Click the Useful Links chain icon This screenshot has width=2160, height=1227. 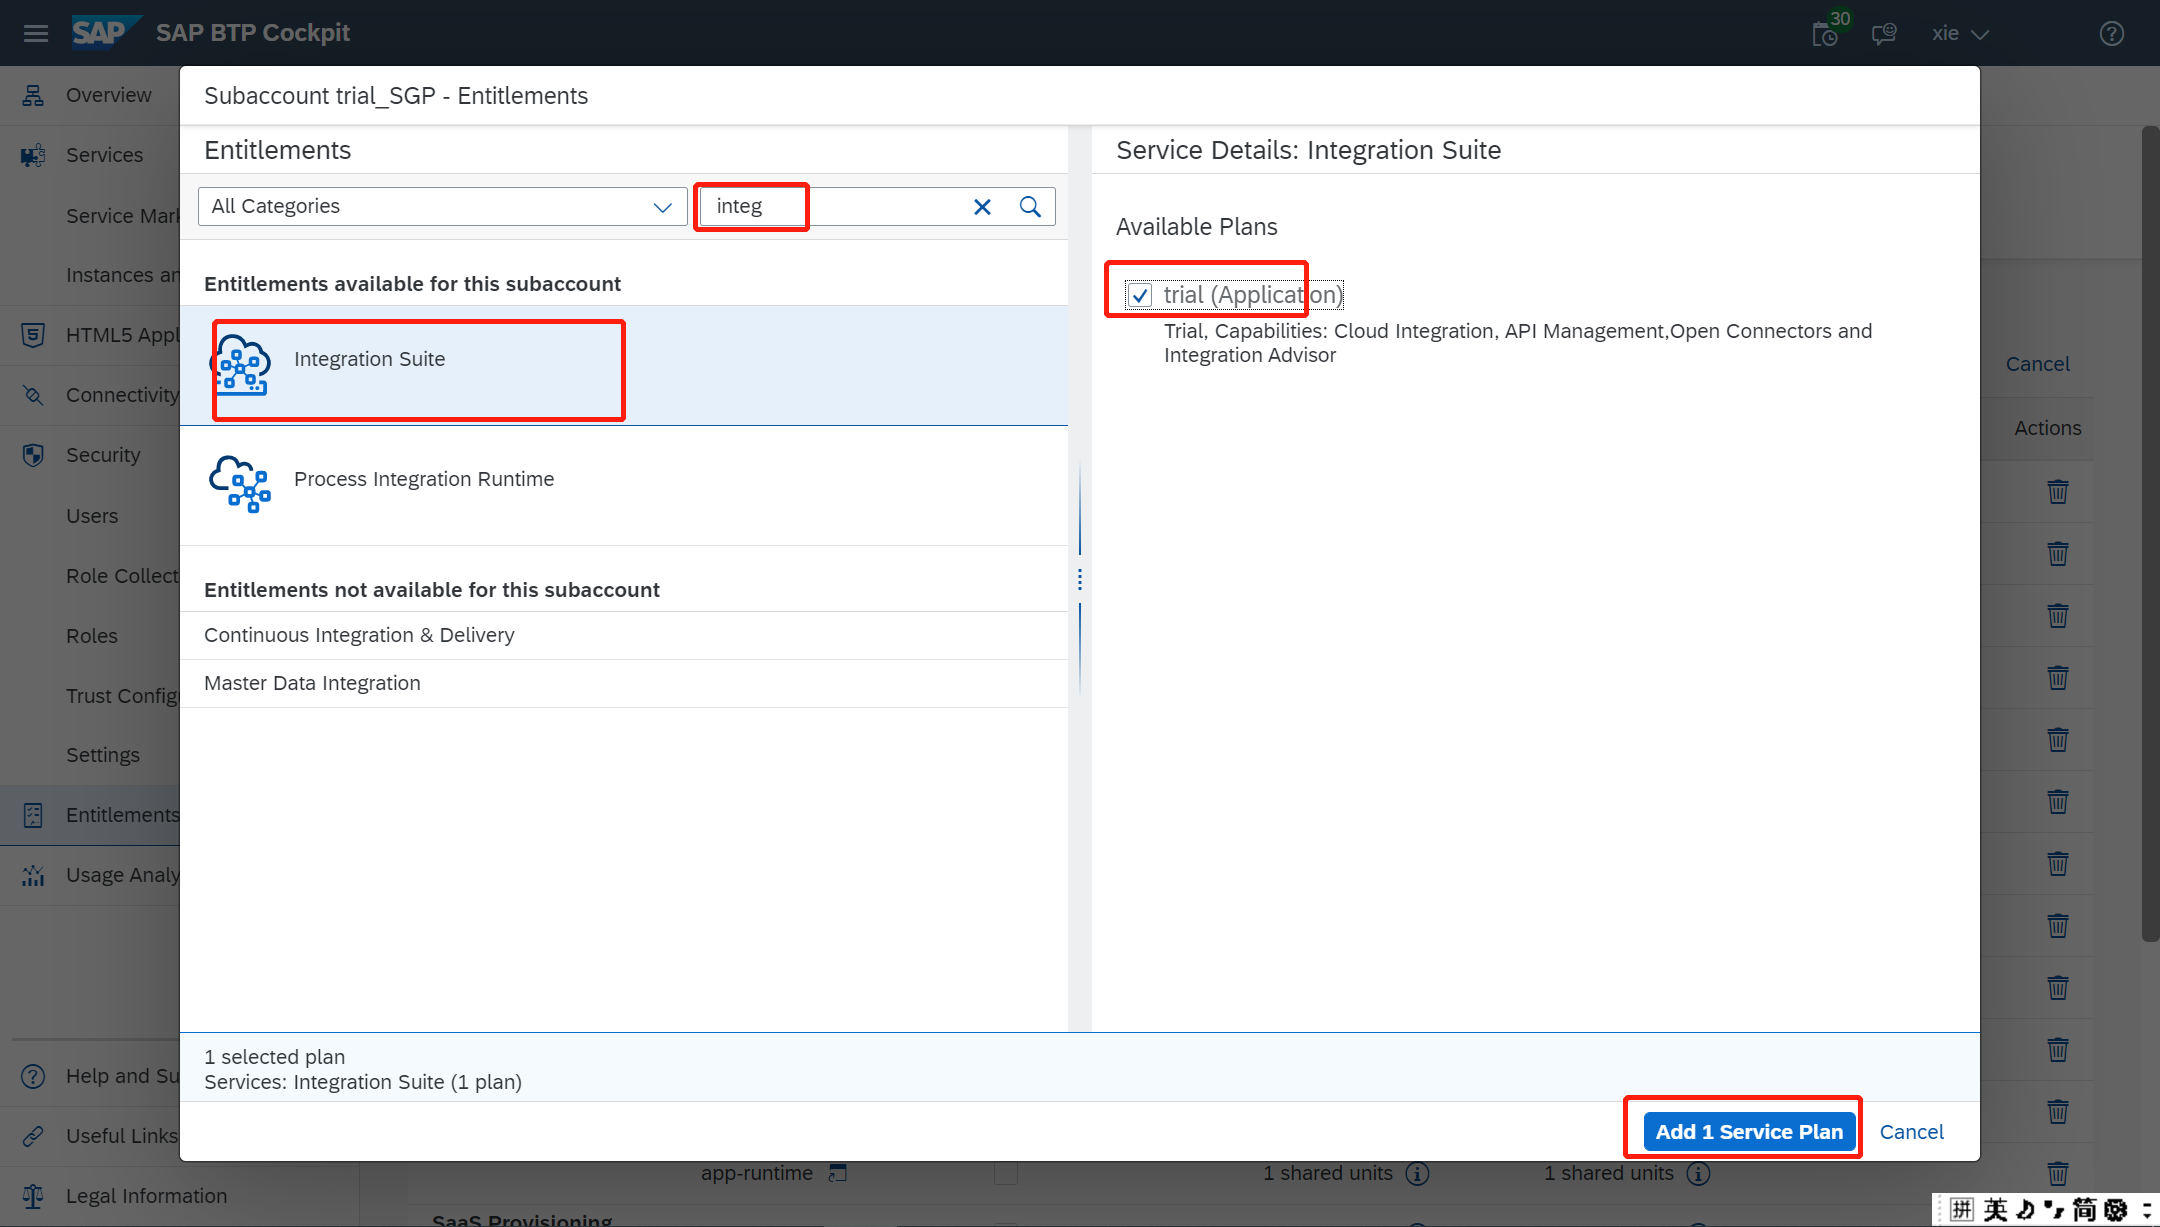pyautogui.click(x=33, y=1136)
